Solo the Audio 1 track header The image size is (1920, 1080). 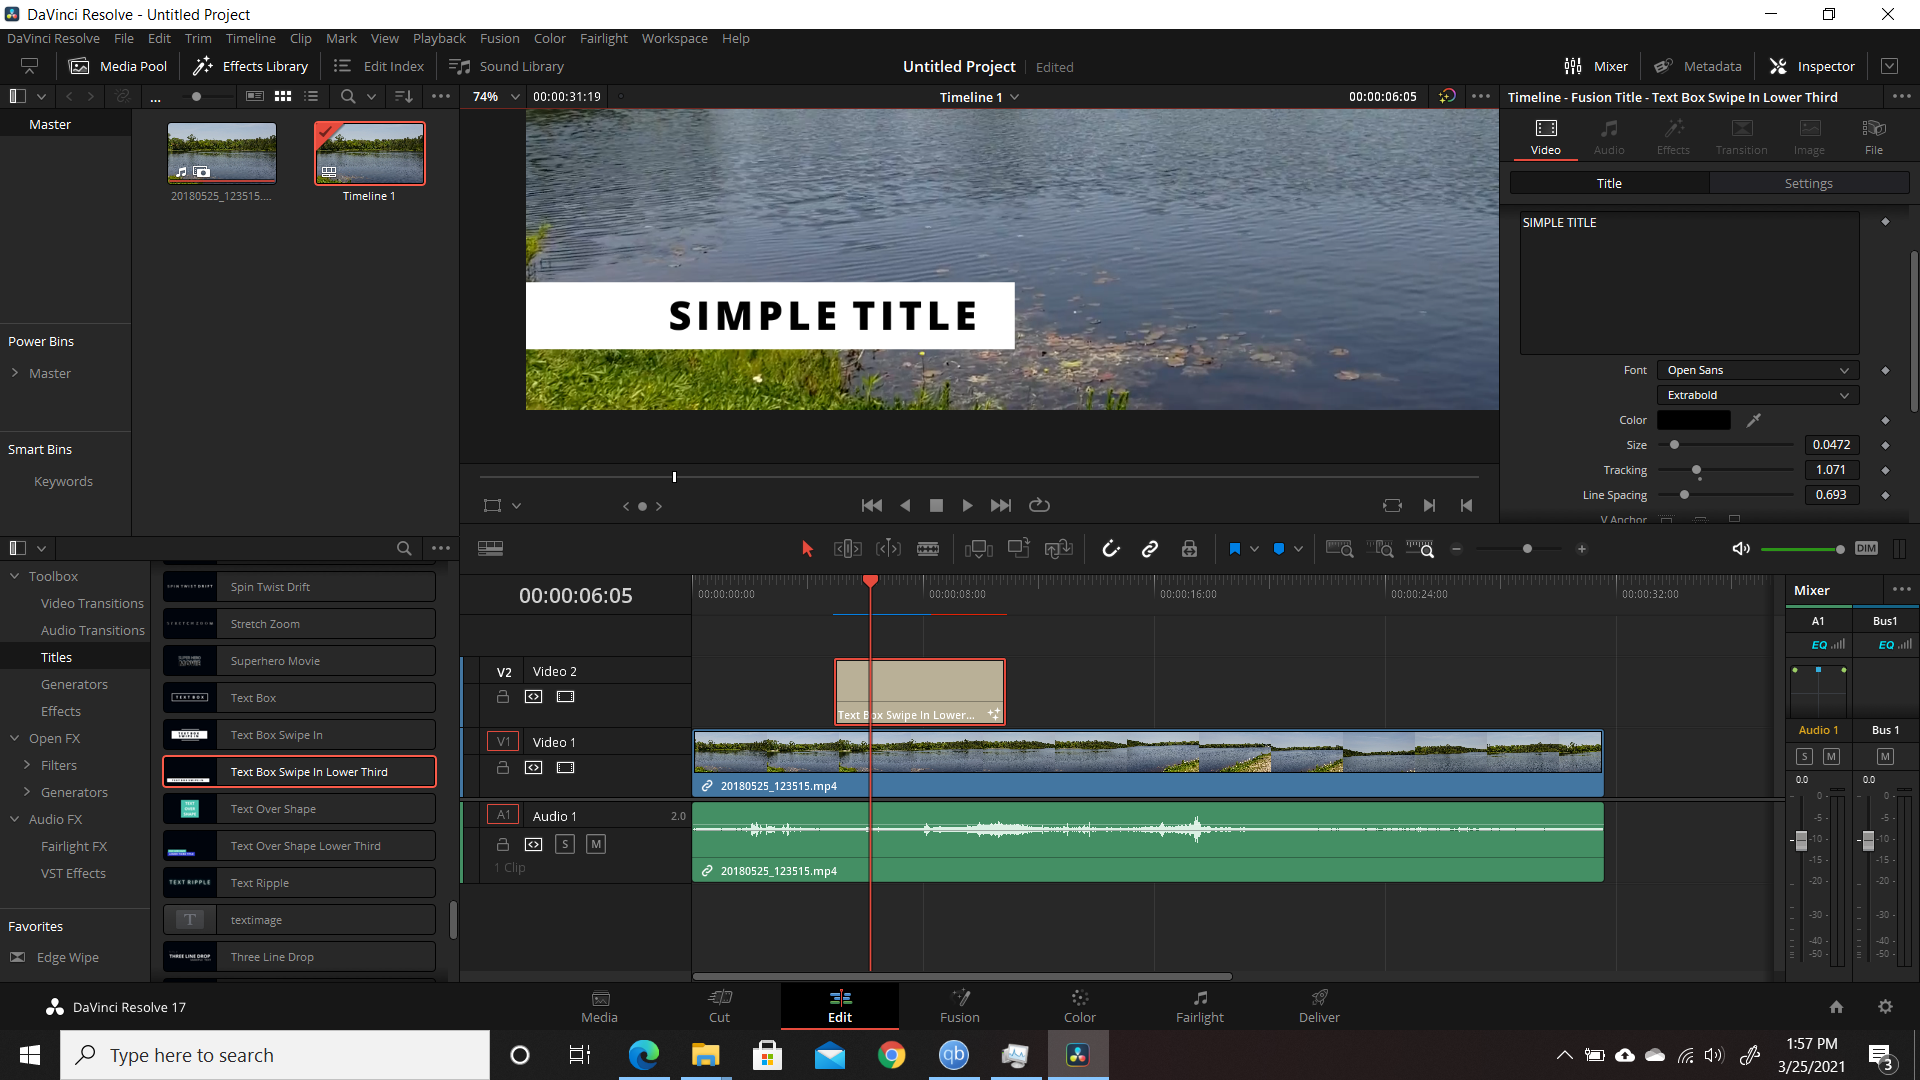565,845
